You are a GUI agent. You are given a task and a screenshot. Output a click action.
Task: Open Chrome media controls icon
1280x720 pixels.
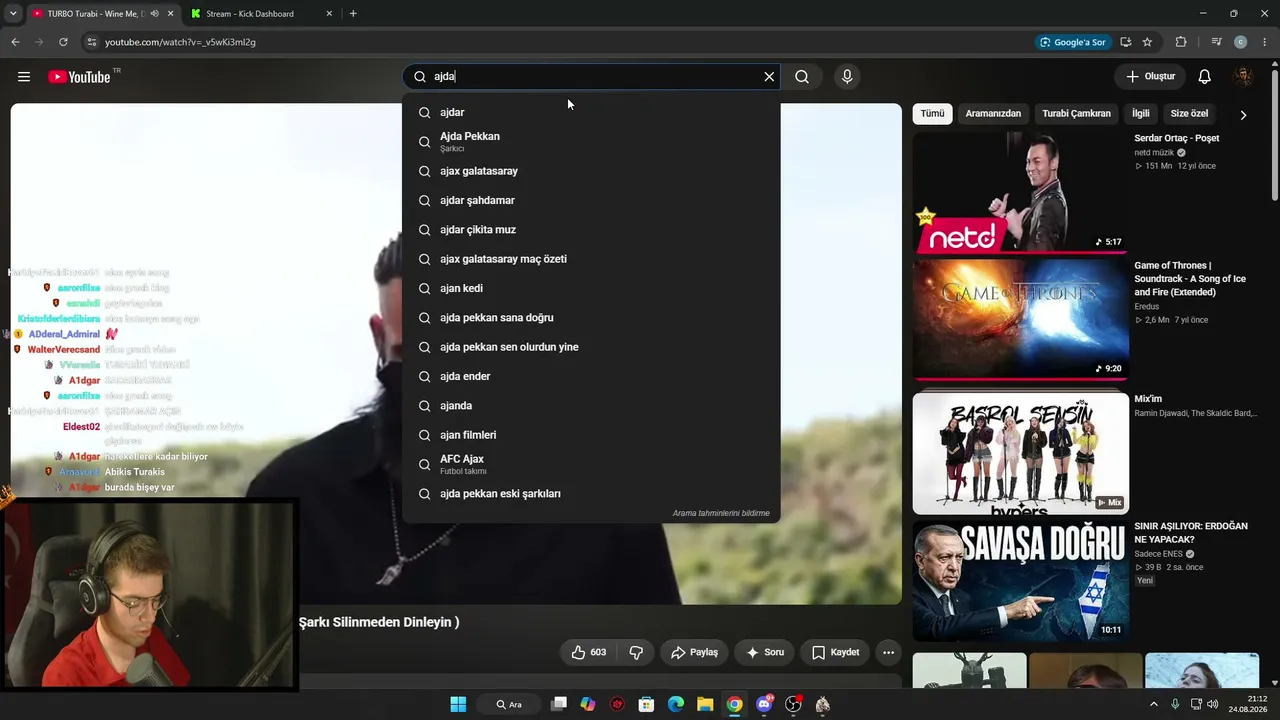coord(1216,42)
